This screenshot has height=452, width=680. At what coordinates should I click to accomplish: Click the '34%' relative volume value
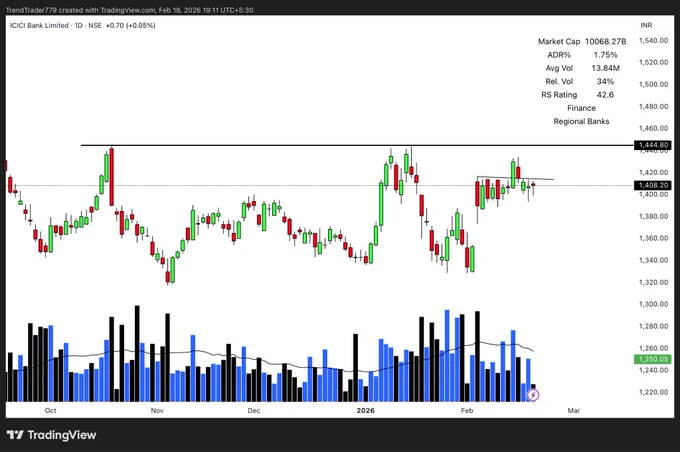[x=605, y=82]
